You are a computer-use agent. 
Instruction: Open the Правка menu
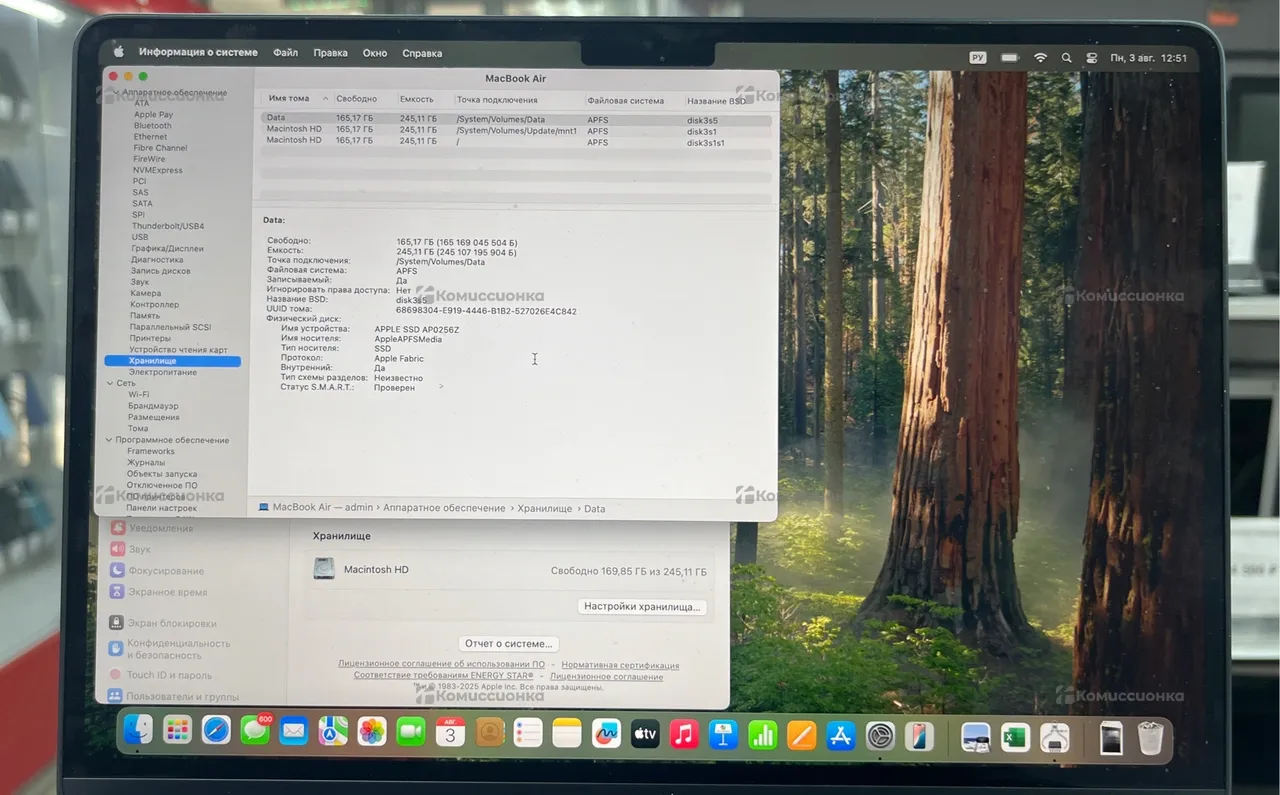pyautogui.click(x=330, y=53)
